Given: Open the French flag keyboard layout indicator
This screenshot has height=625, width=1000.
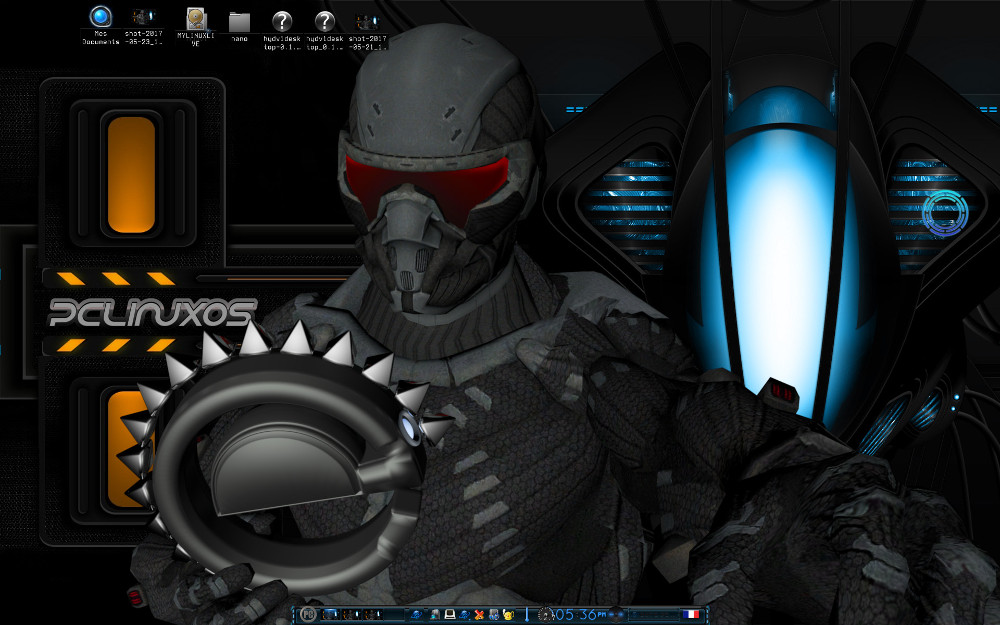Looking at the screenshot, I should (x=691, y=614).
